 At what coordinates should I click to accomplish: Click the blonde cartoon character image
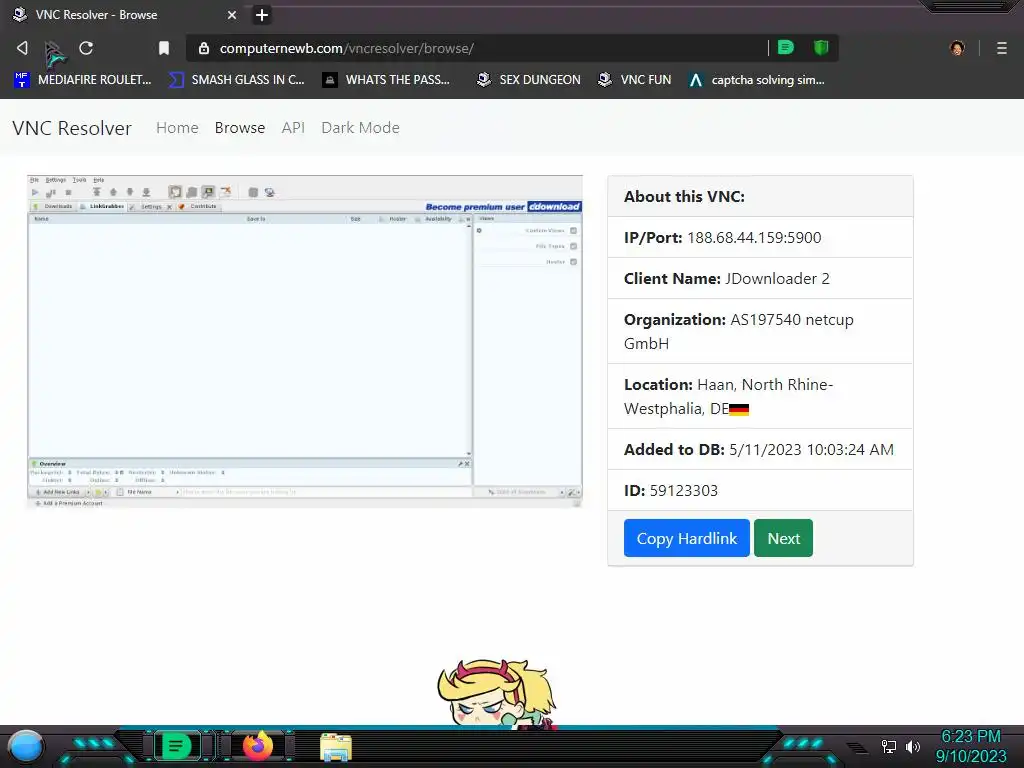click(x=496, y=694)
